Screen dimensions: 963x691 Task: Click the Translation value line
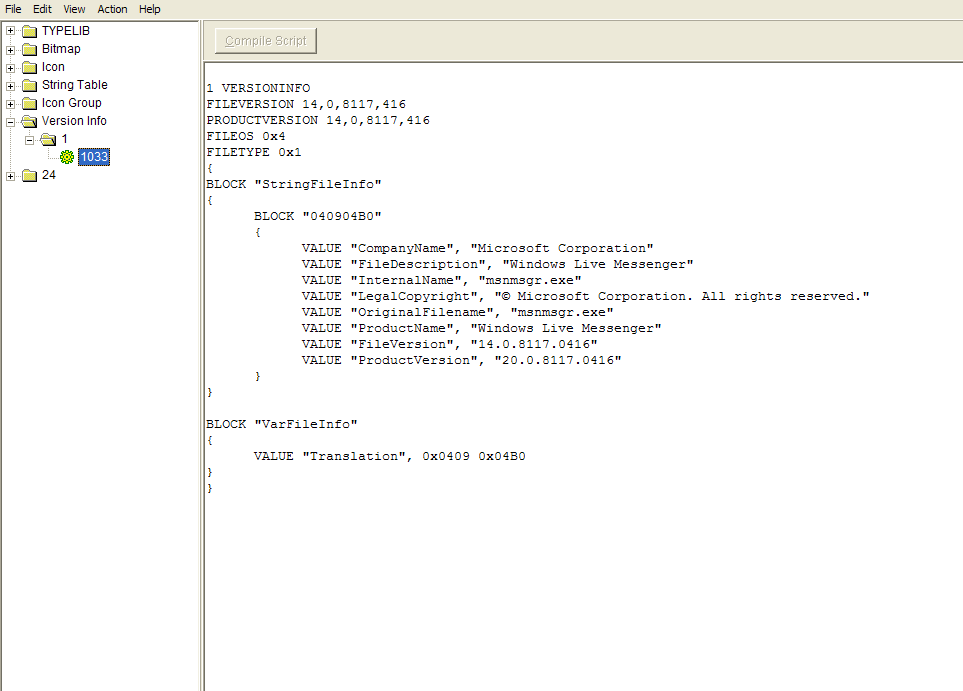click(x=390, y=456)
